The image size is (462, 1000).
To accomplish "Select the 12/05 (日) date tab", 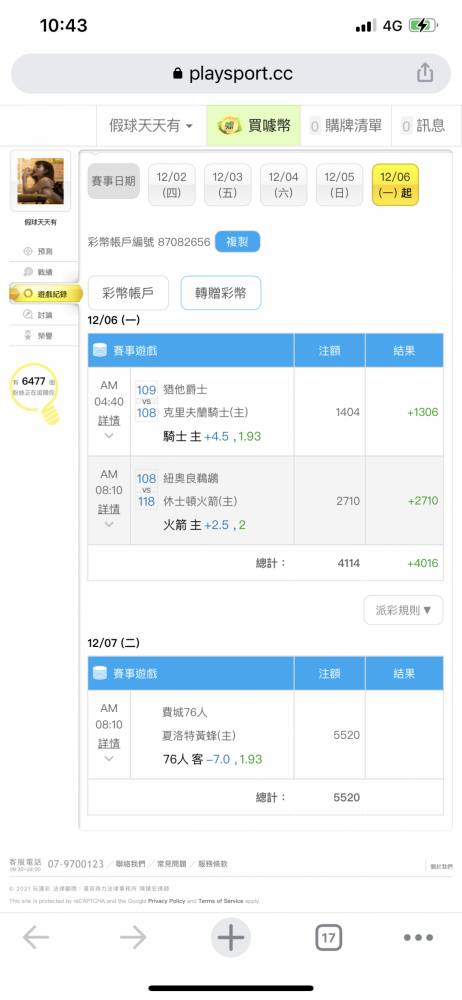I will click(339, 185).
